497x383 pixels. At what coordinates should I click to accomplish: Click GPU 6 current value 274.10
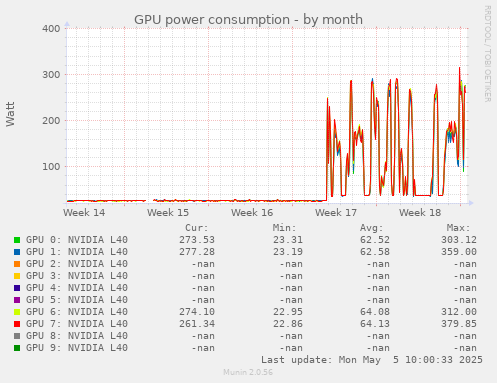(x=197, y=312)
